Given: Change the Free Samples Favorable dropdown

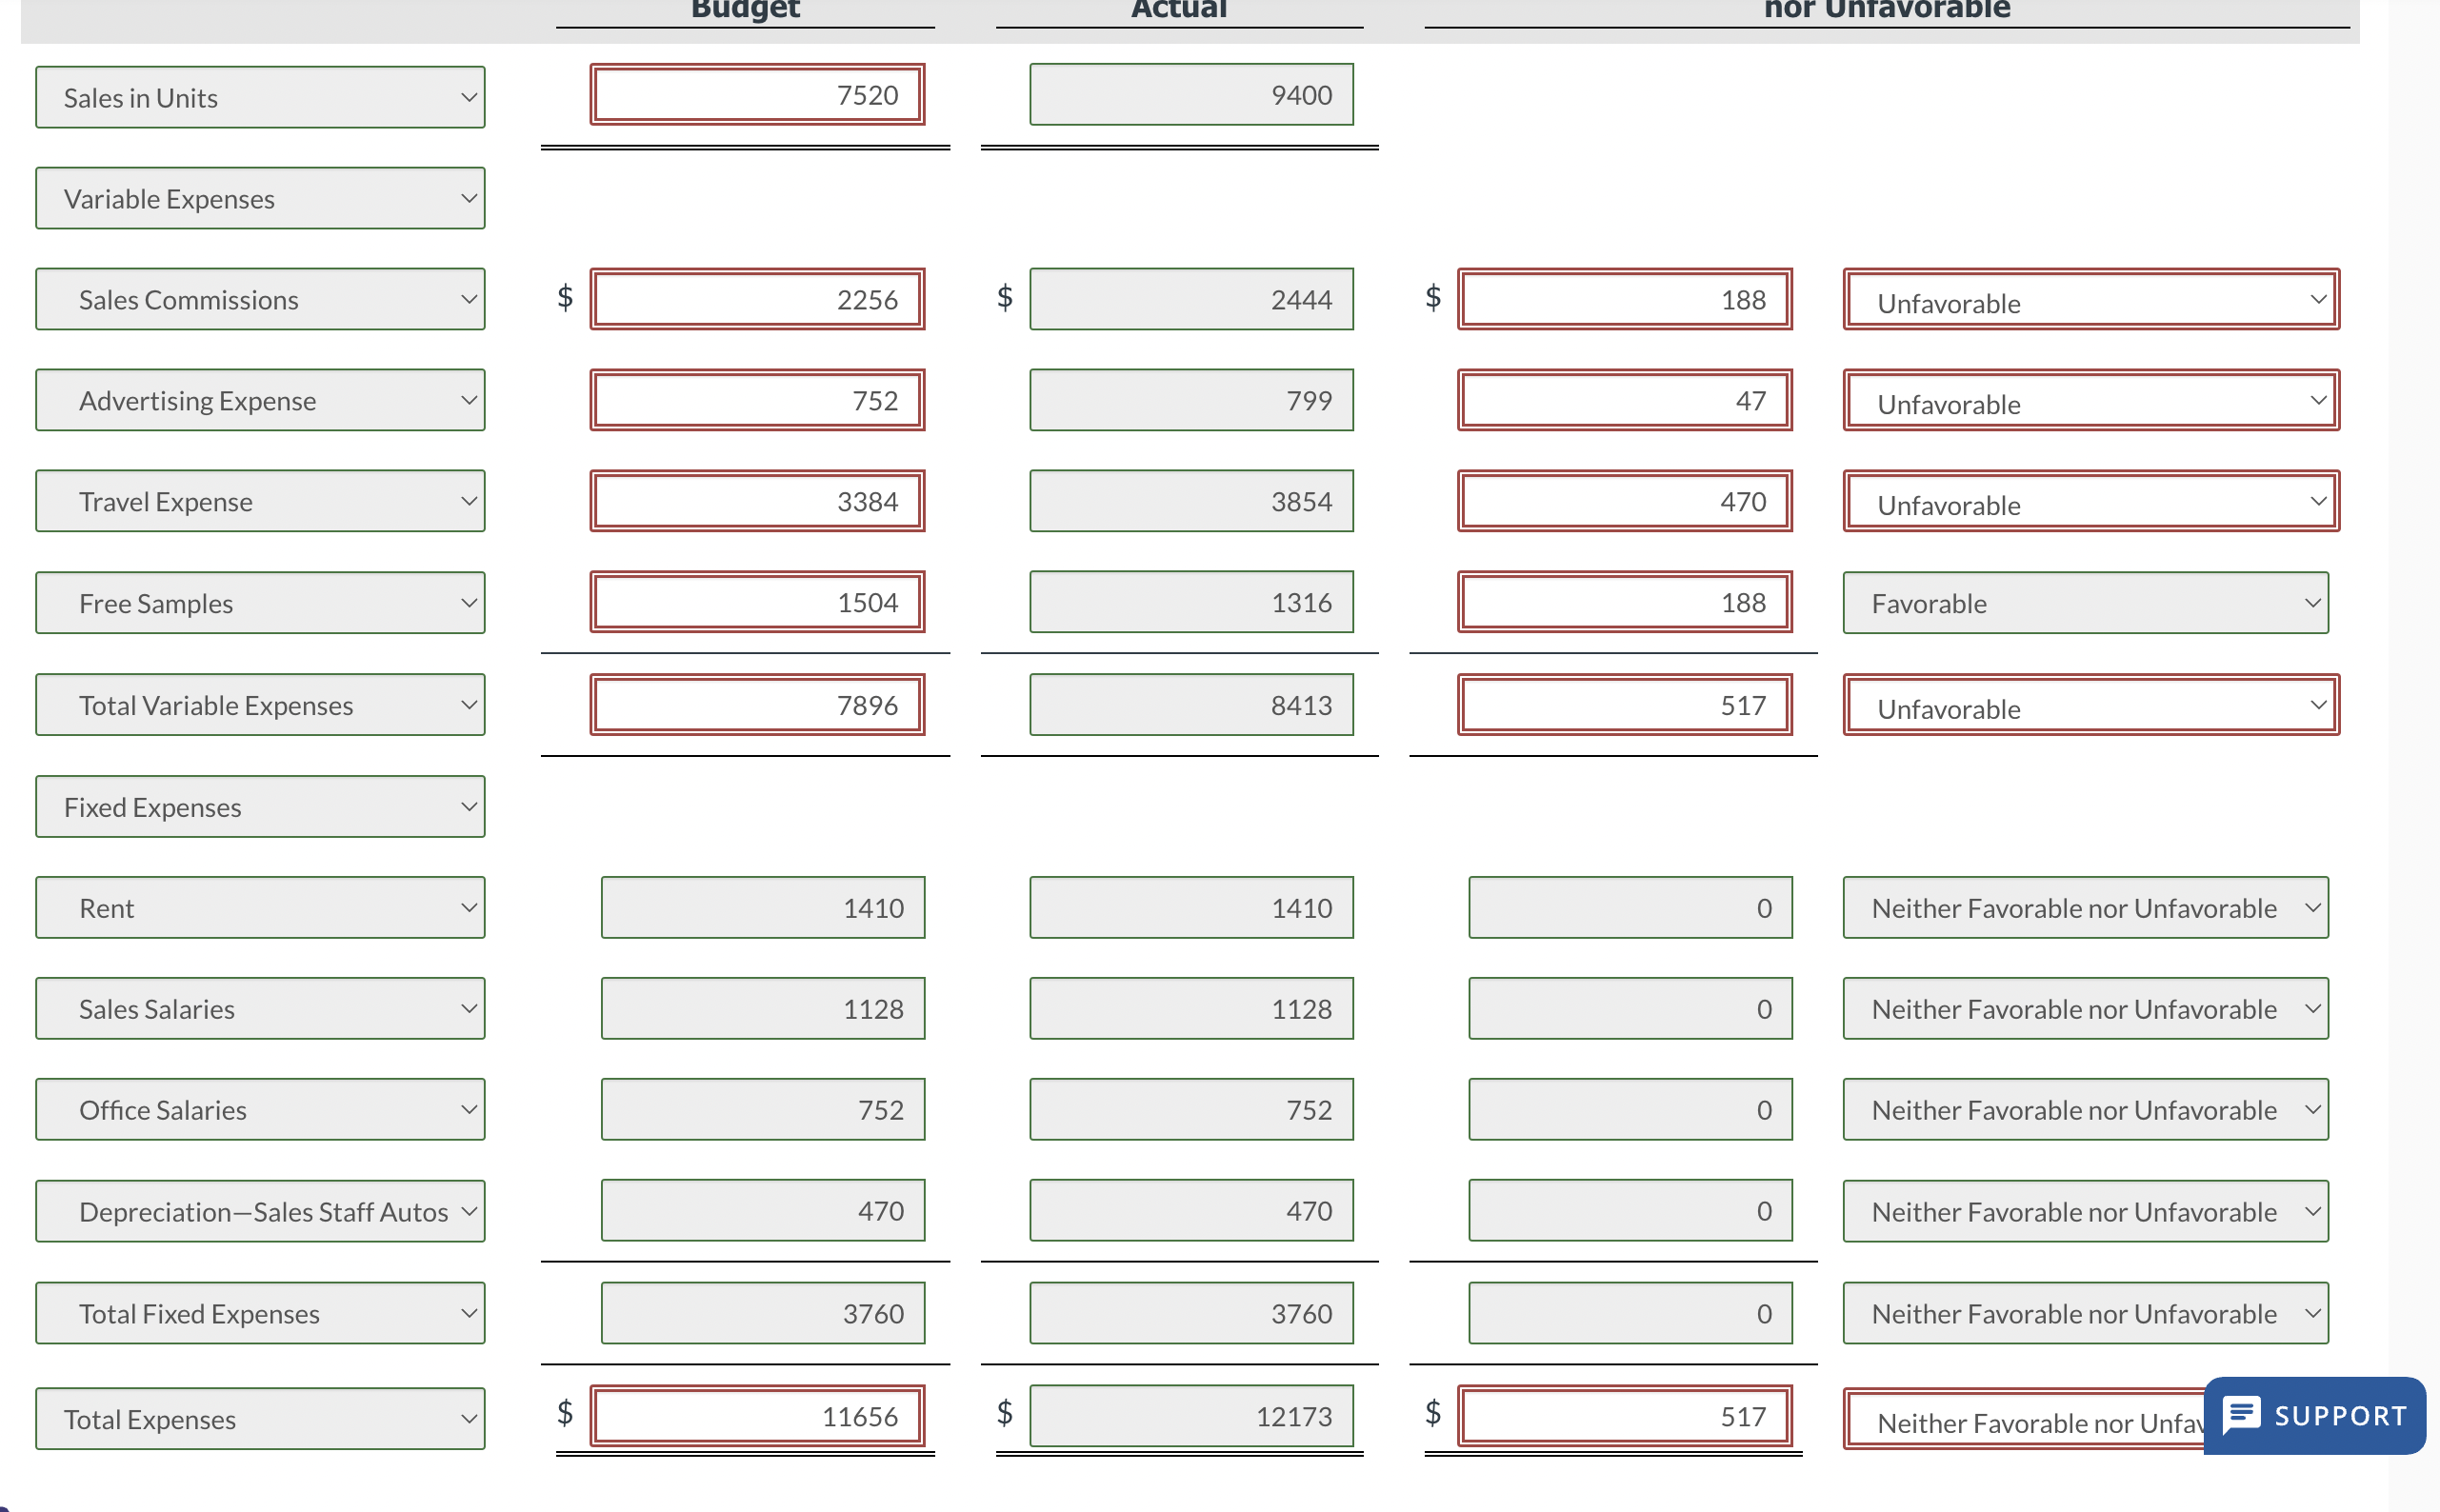Looking at the screenshot, I should (x=2085, y=603).
